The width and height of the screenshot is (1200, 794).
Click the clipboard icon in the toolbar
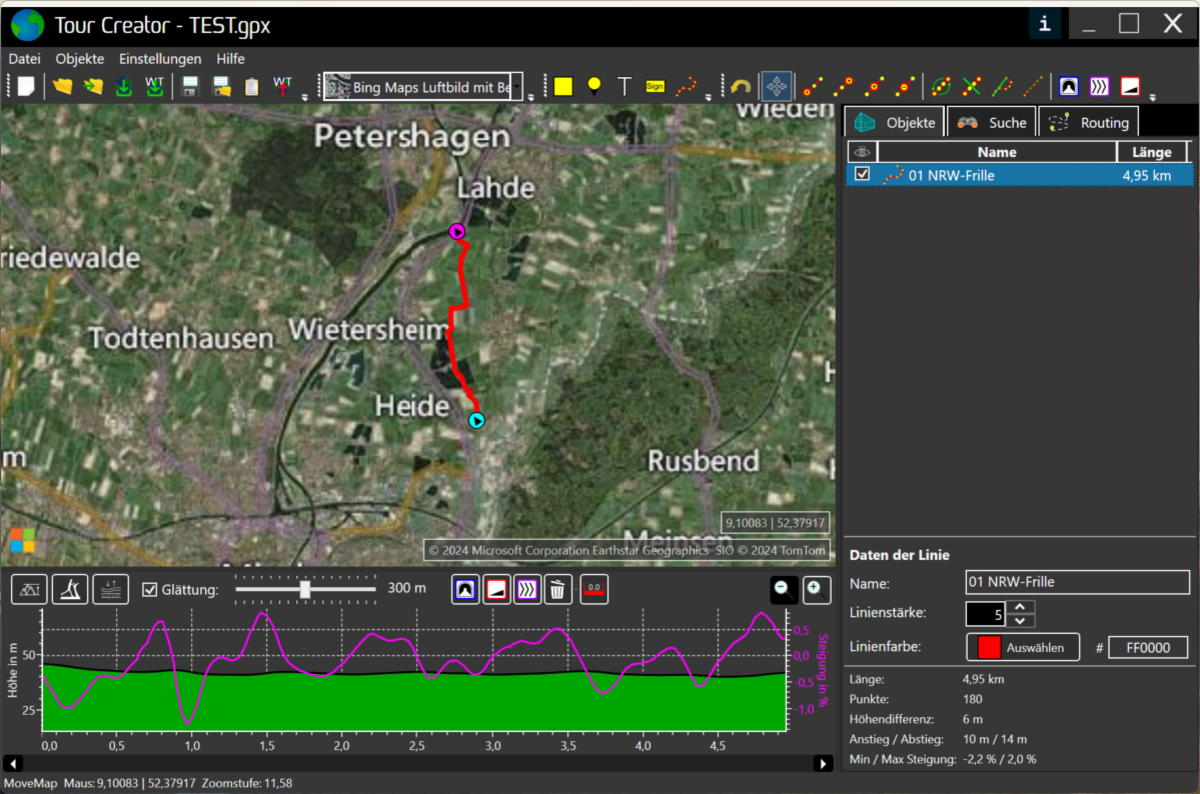[251, 86]
